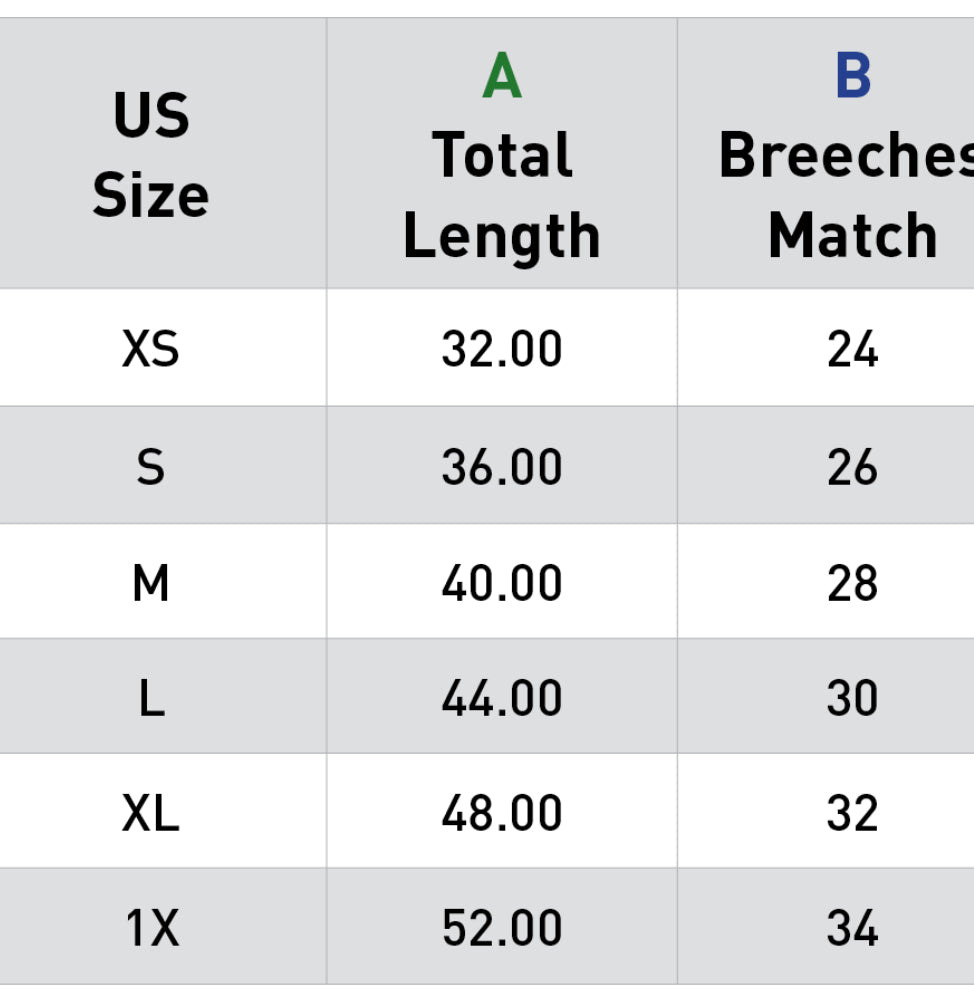974x989 pixels.
Task: Click the 48.00 total length value
Action: coord(501,813)
